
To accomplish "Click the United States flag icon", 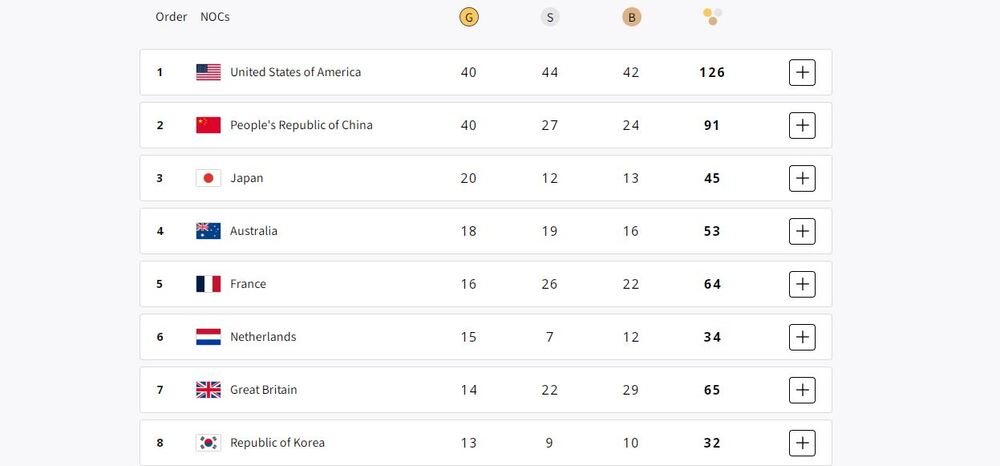I will [208, 72].
